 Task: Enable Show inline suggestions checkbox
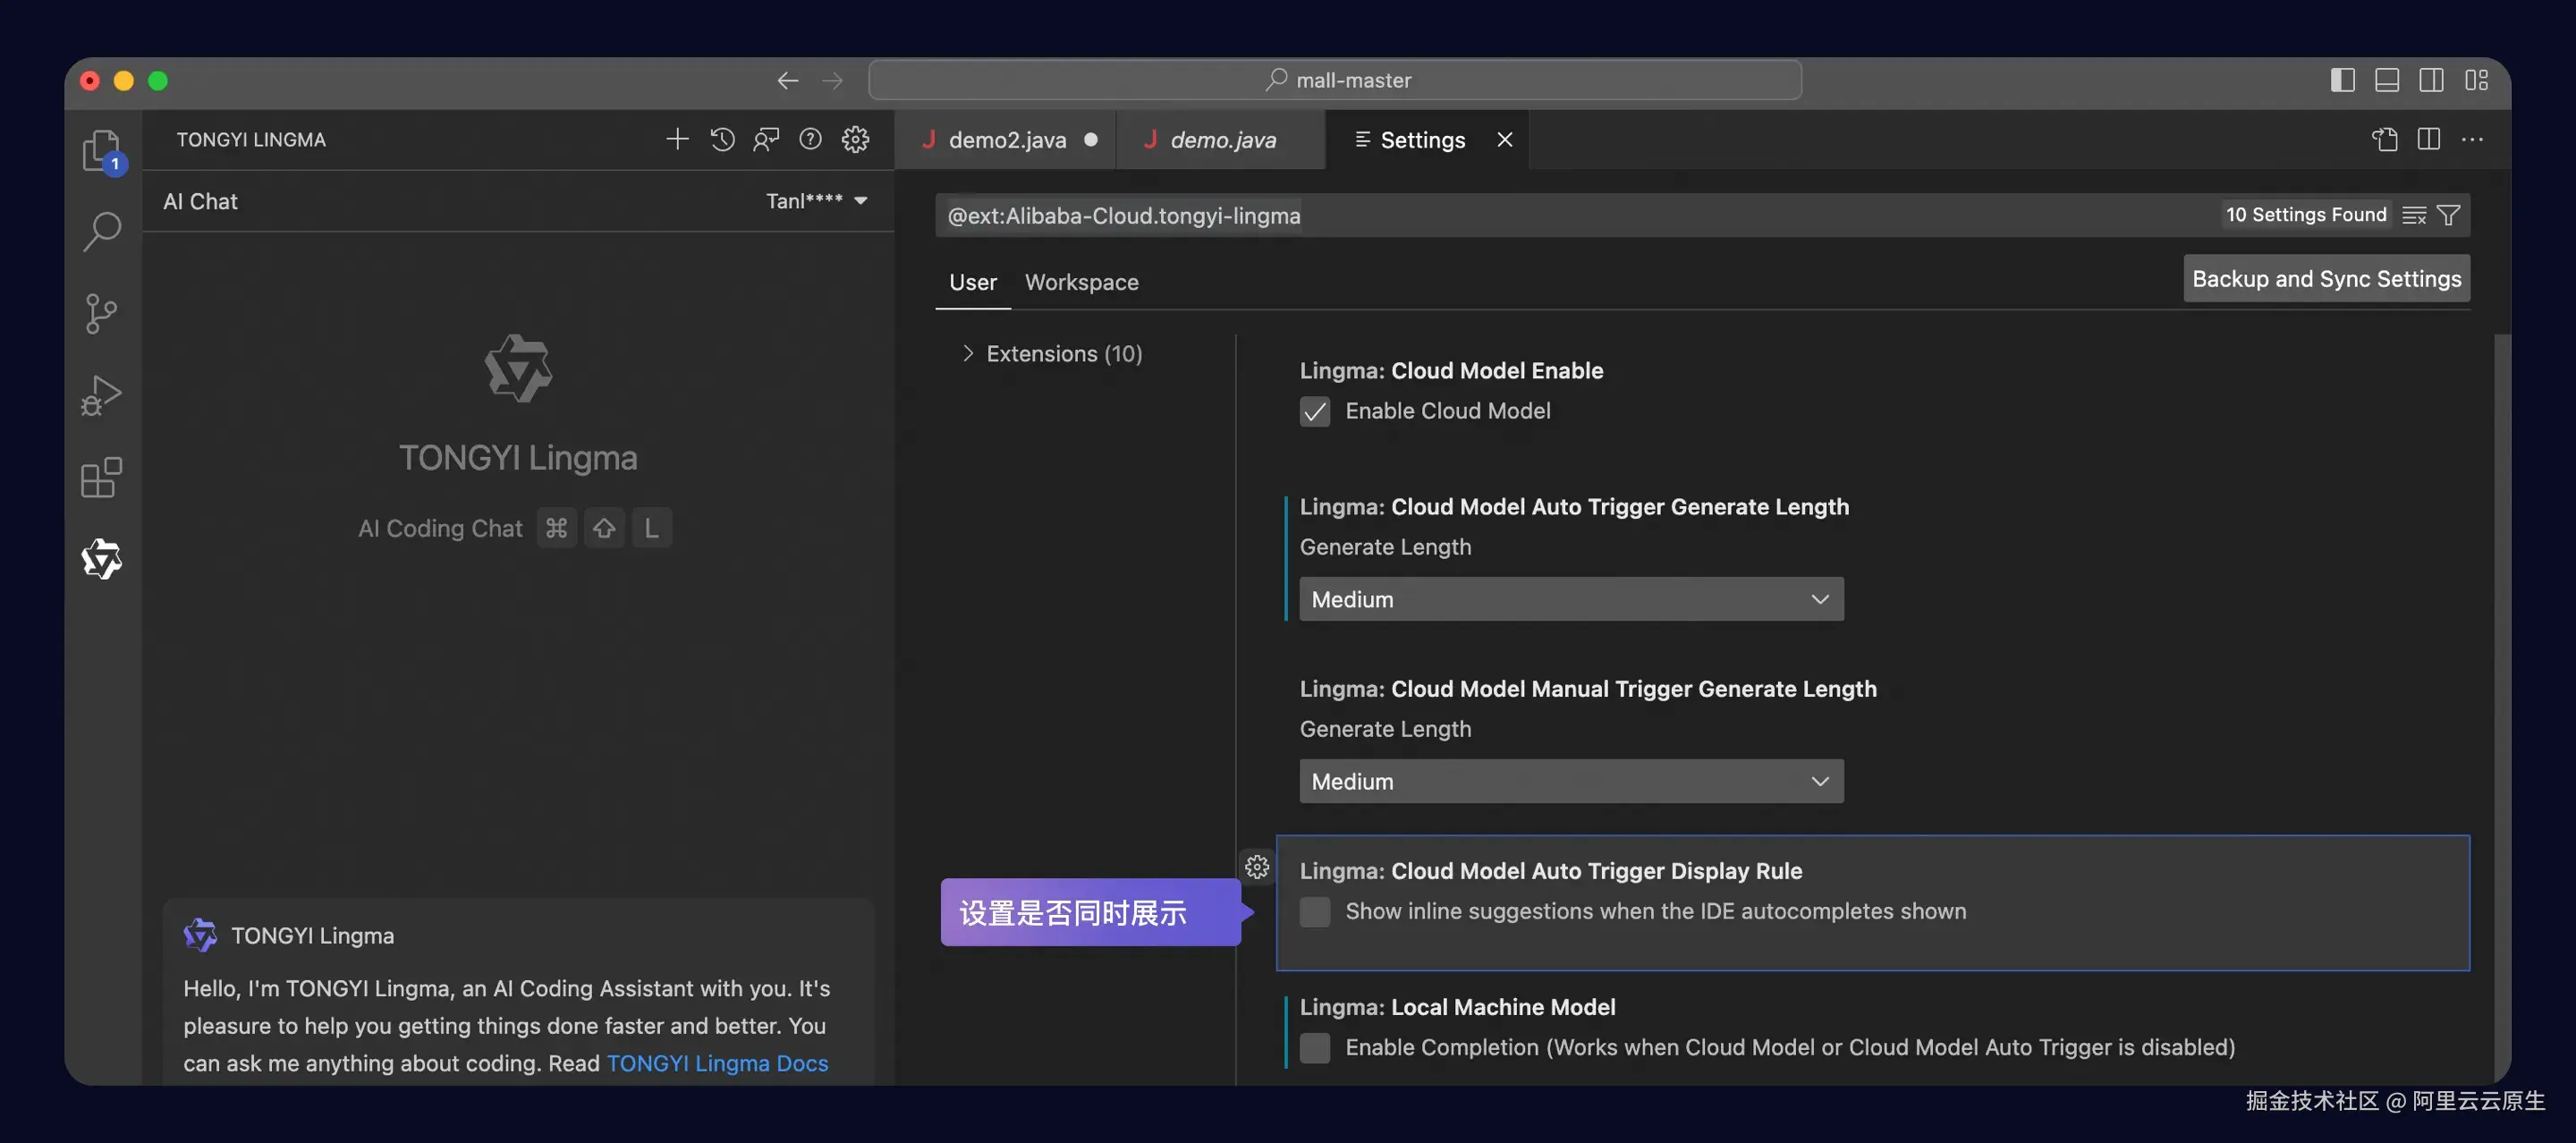coord(1314,911)
